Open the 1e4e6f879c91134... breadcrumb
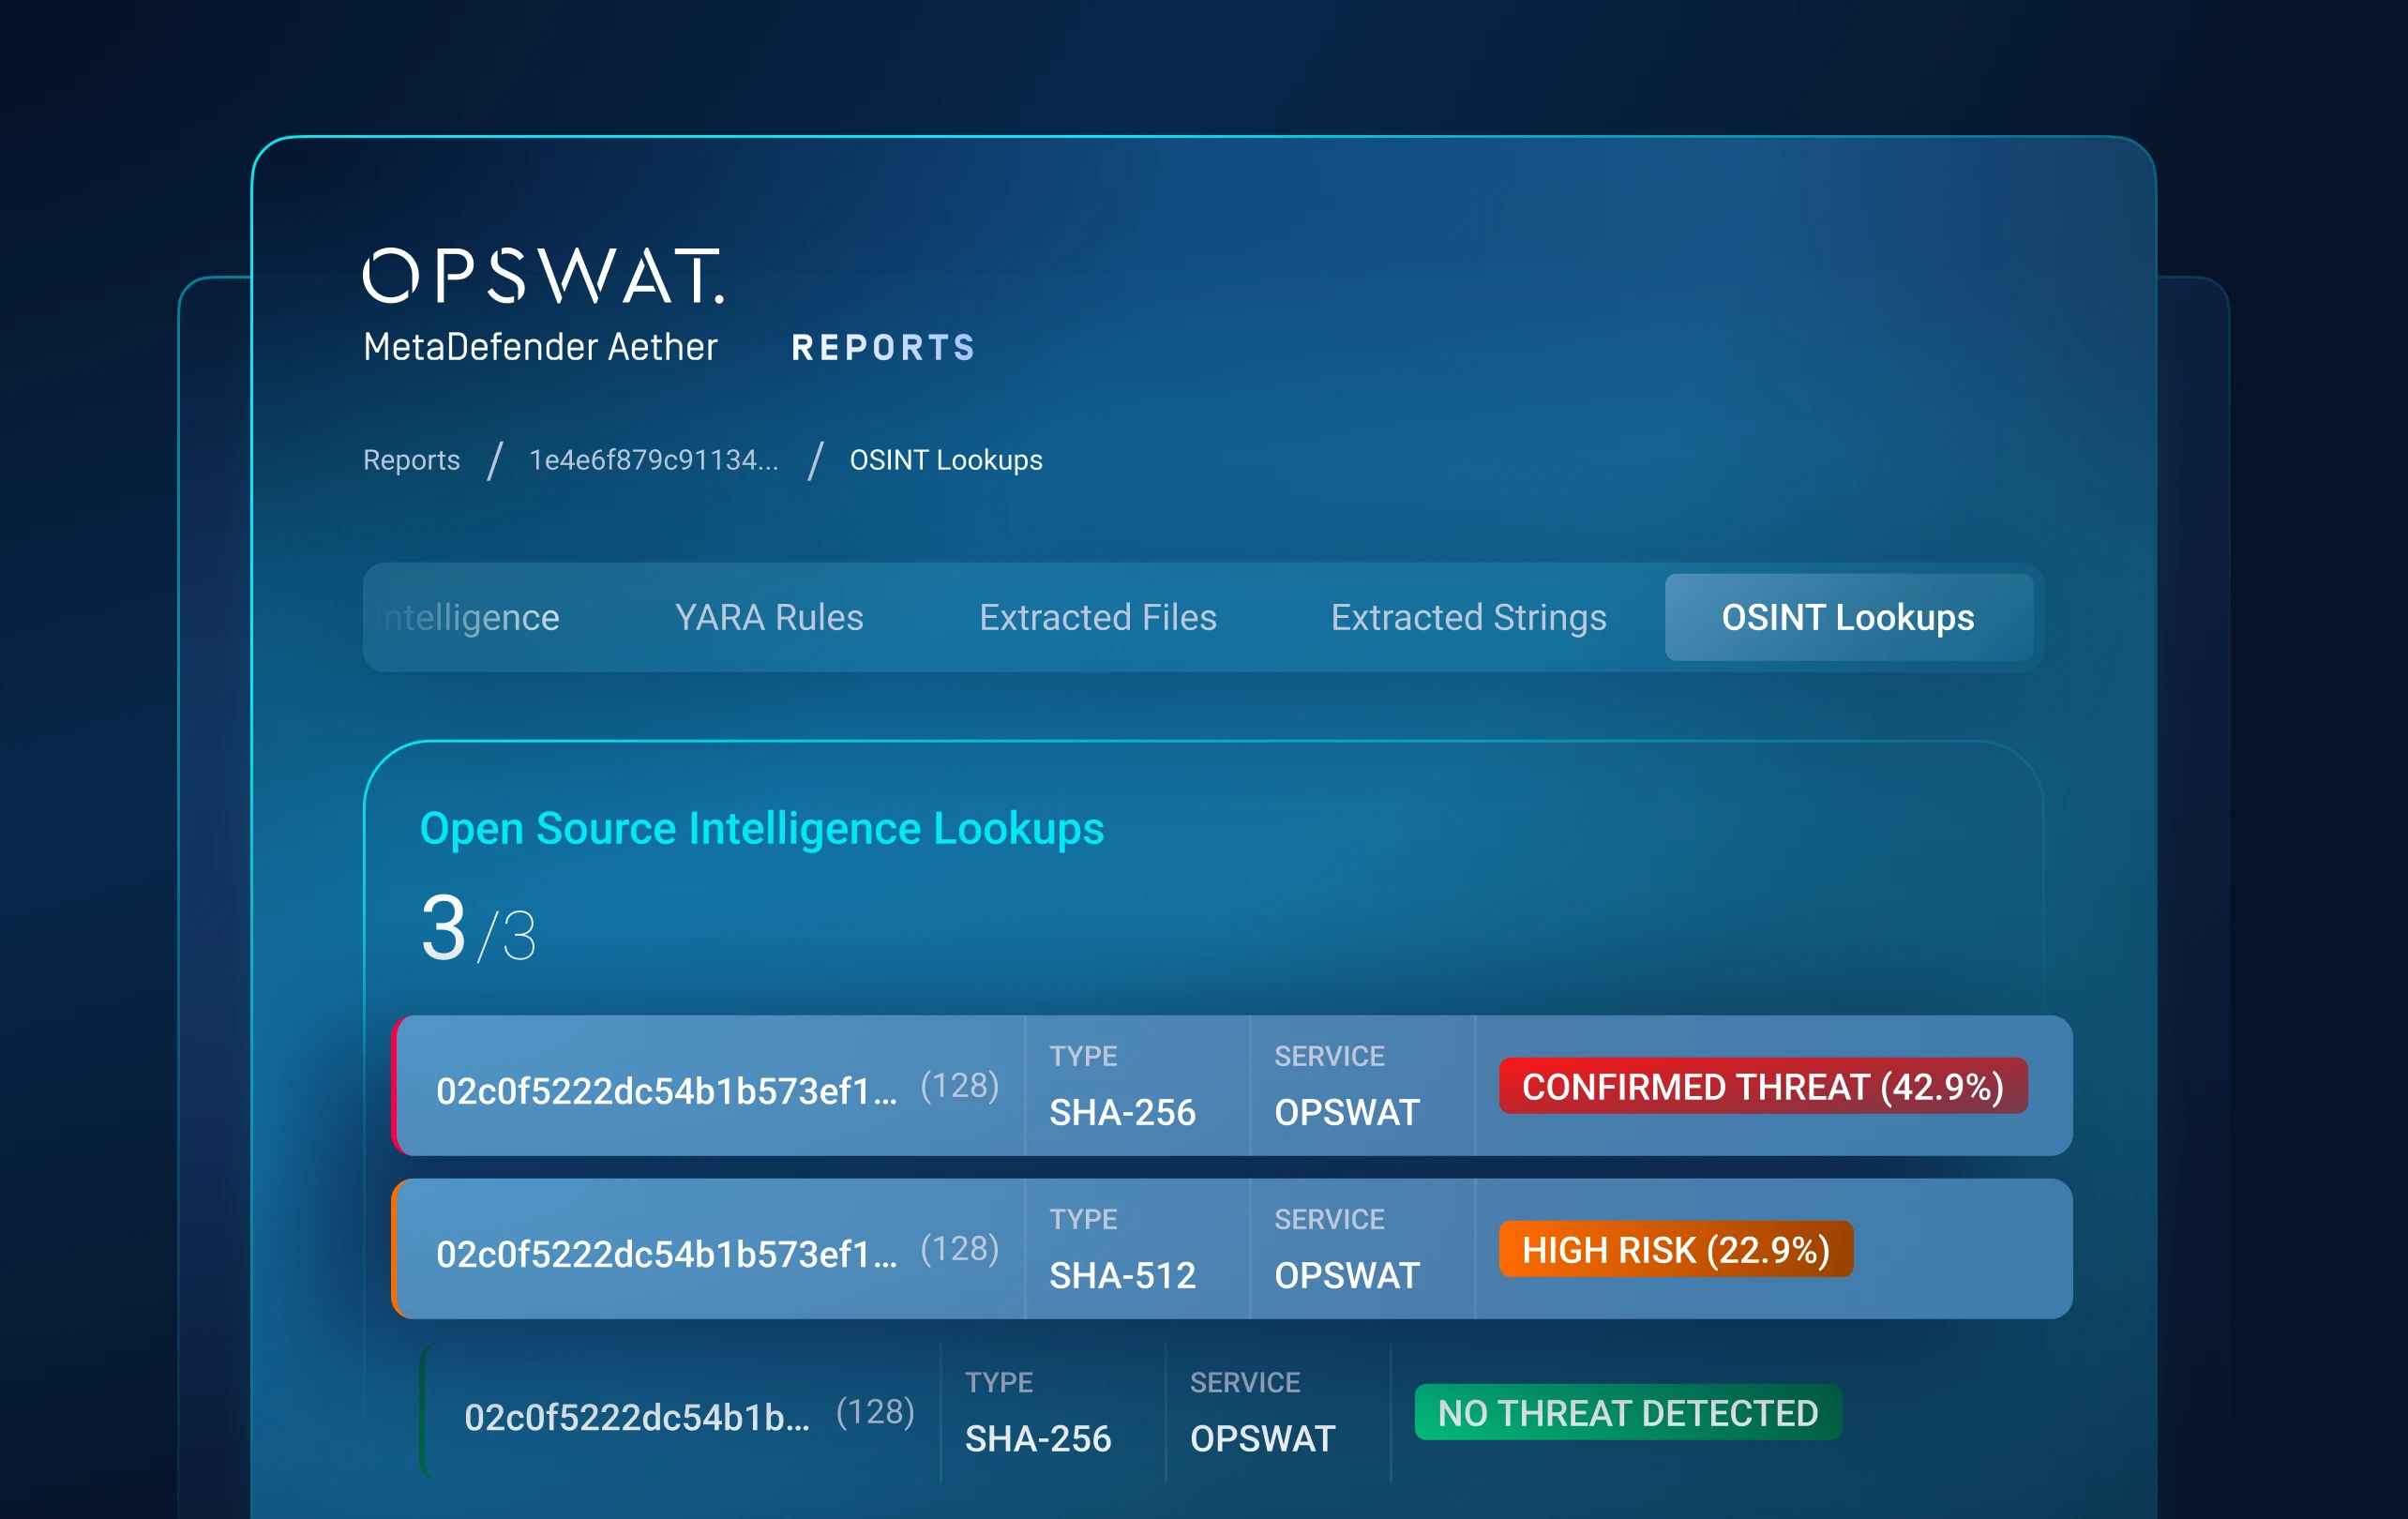2408x1519 pixels. tap(653, 460)
